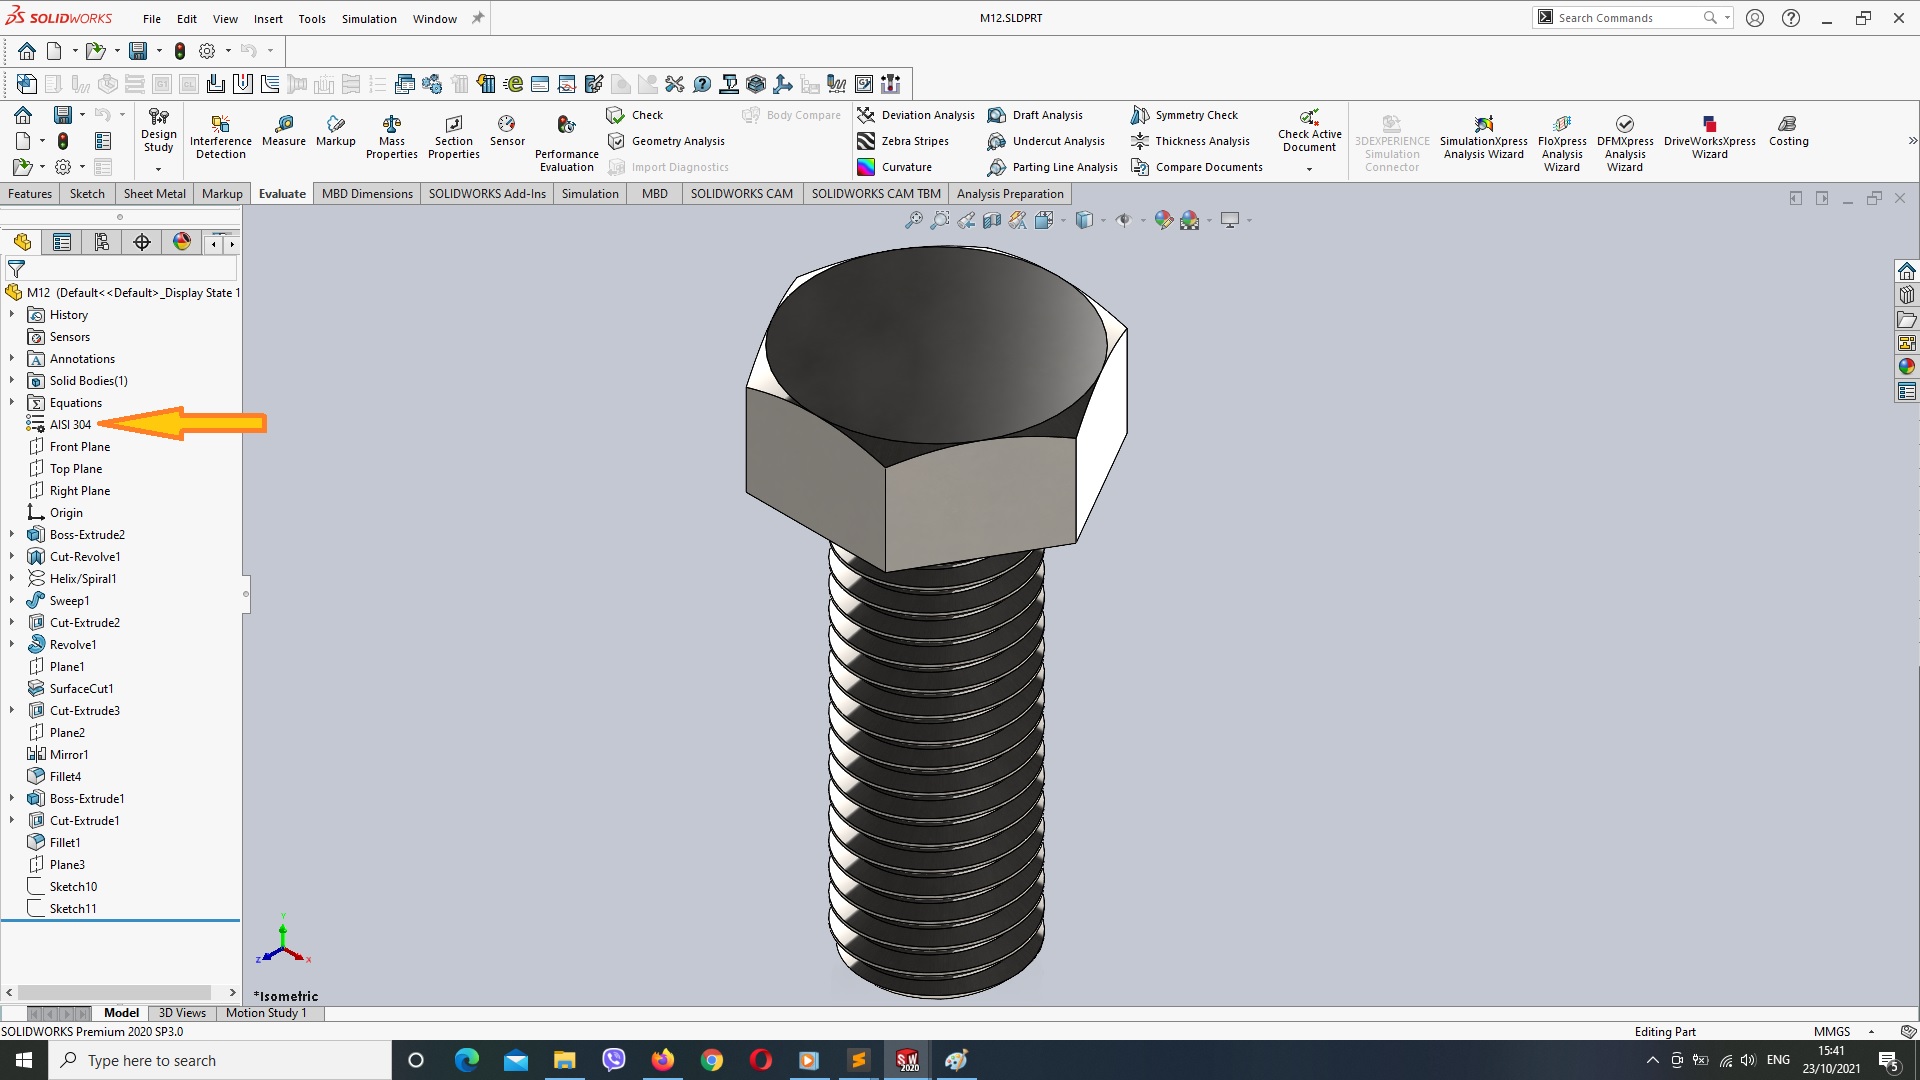Viewport: 1920px width, 1080px height.
Task: Launch DFMXpress Analysis Wizard
Action: pyautogui.click(x=1625, y=142)
